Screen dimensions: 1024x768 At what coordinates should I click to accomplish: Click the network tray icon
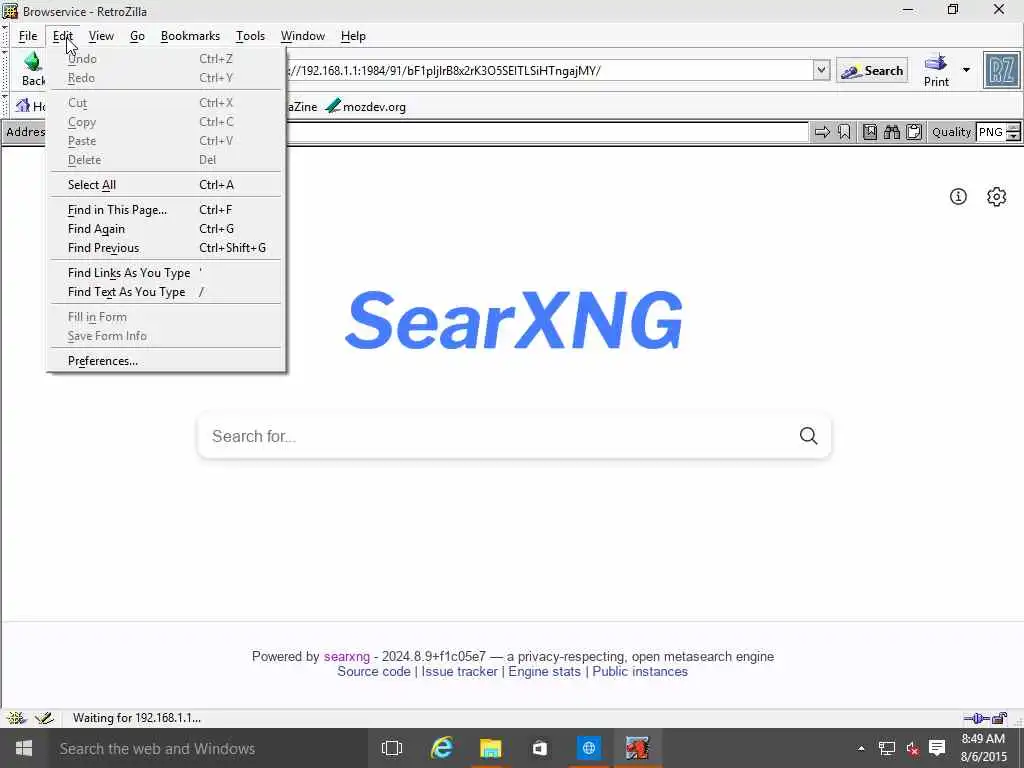pyautogui.click(x=887, y=748)
